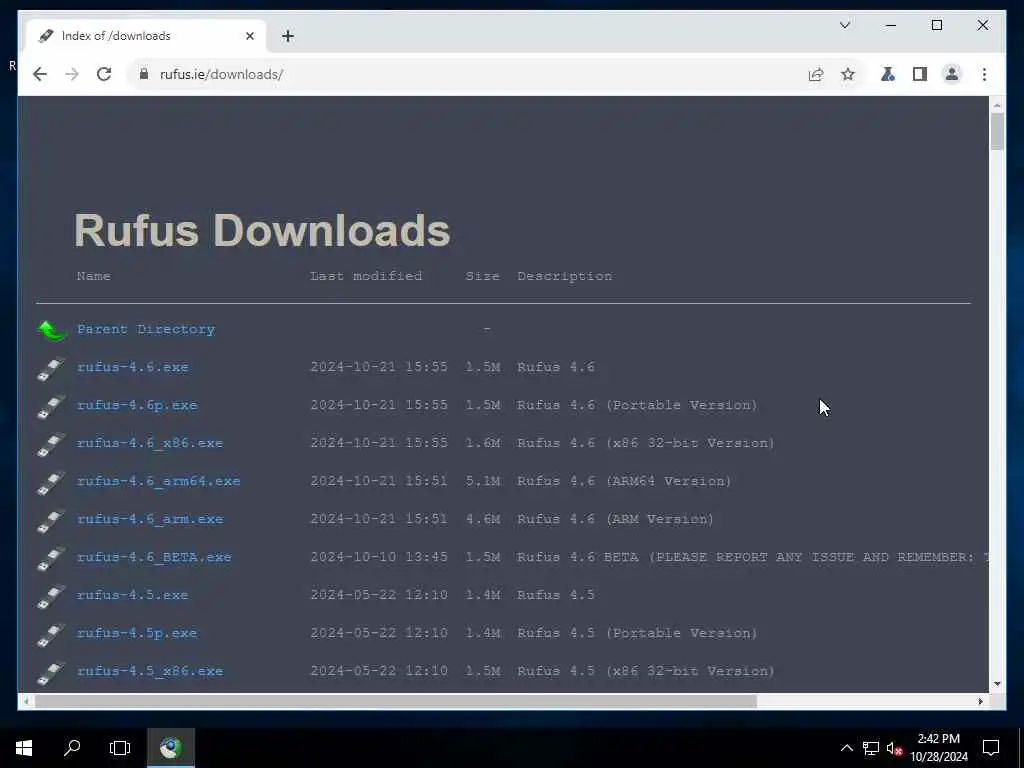Open the network tray icon
Screen dimensions: 1024x768
[x=871, y=748]
